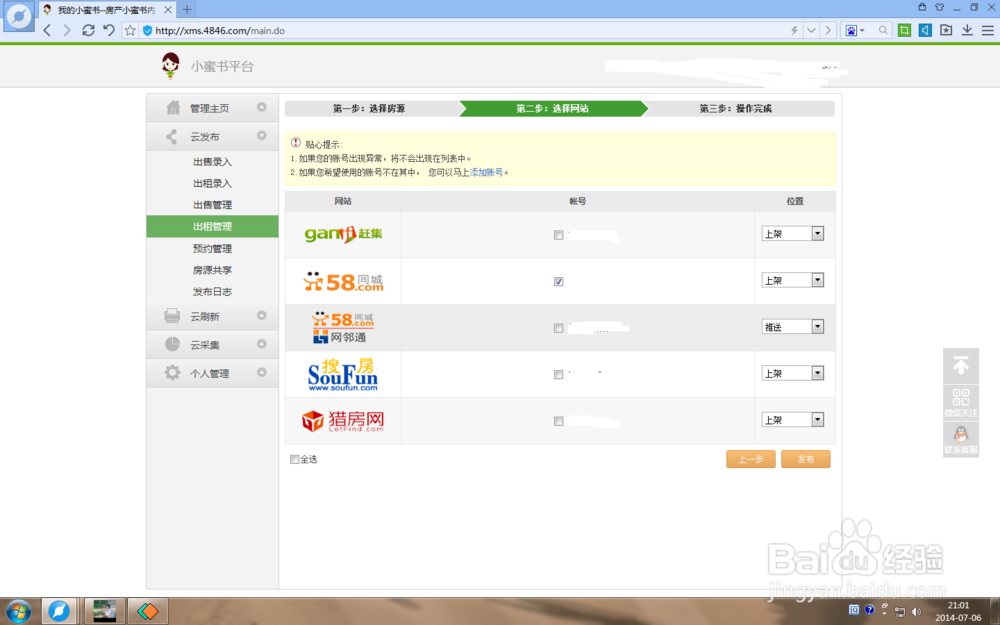Click step 第三步：操作完成
Viewport: 1000px width, 625px height.
click(x=735, y=108)
